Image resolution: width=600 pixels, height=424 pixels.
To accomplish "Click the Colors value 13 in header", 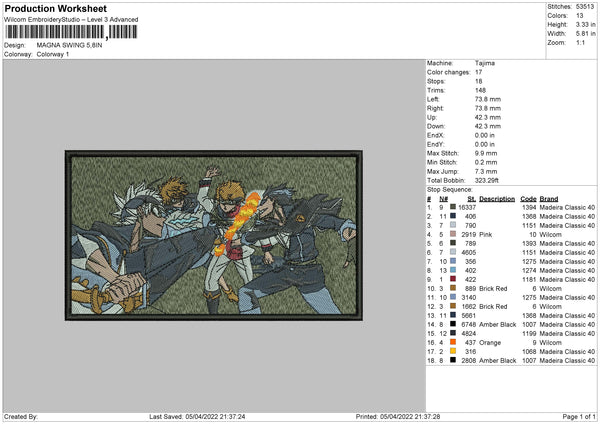I will point(579,16).
